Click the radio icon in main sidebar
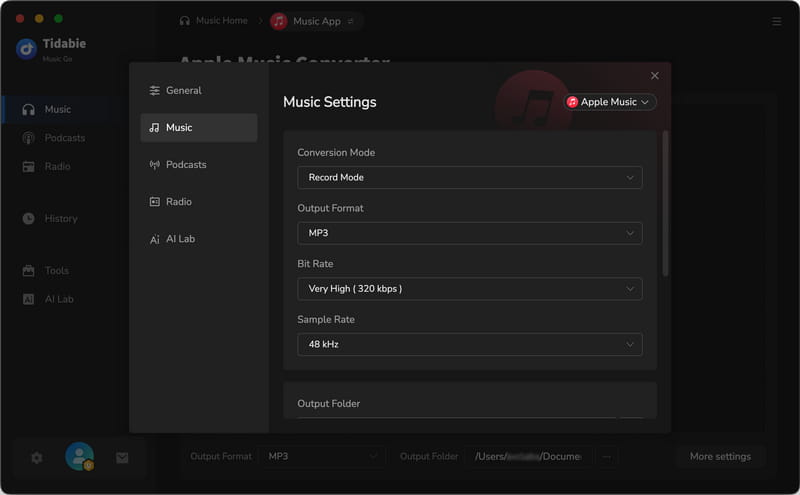Screen dimensions: 800x495 point(29,166)
